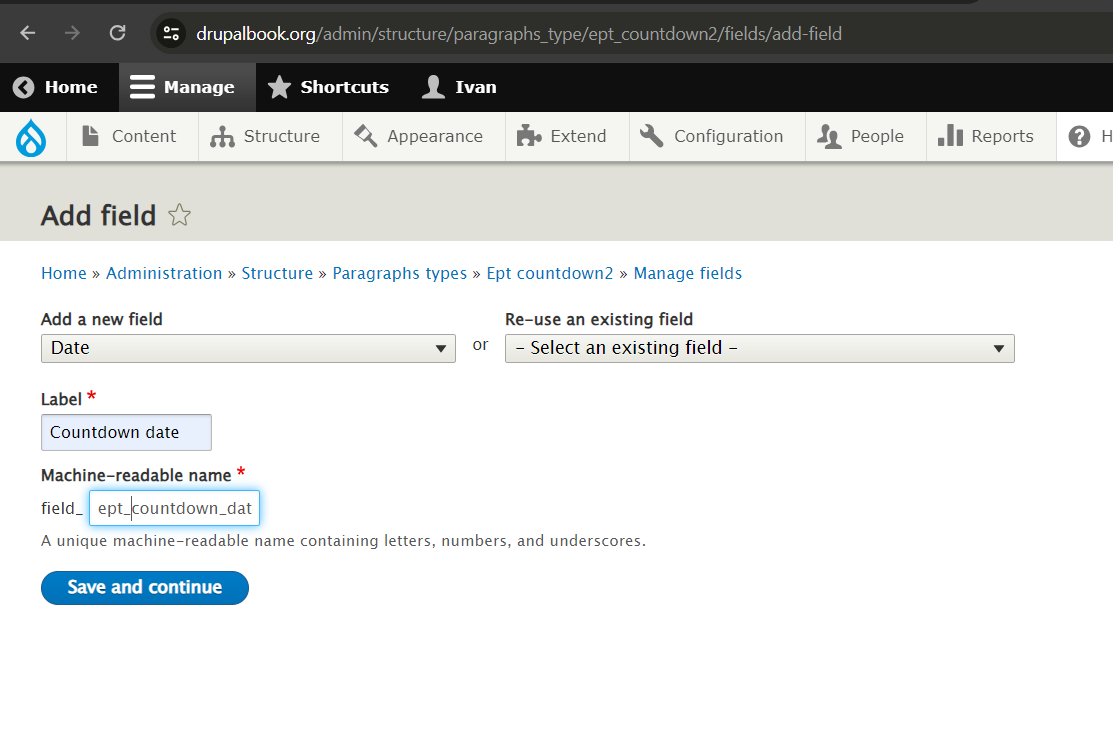This screenshot has width=1113, height=751.
Task: Toggle the Manage menu tray
Action: click(x=183, y=87)
